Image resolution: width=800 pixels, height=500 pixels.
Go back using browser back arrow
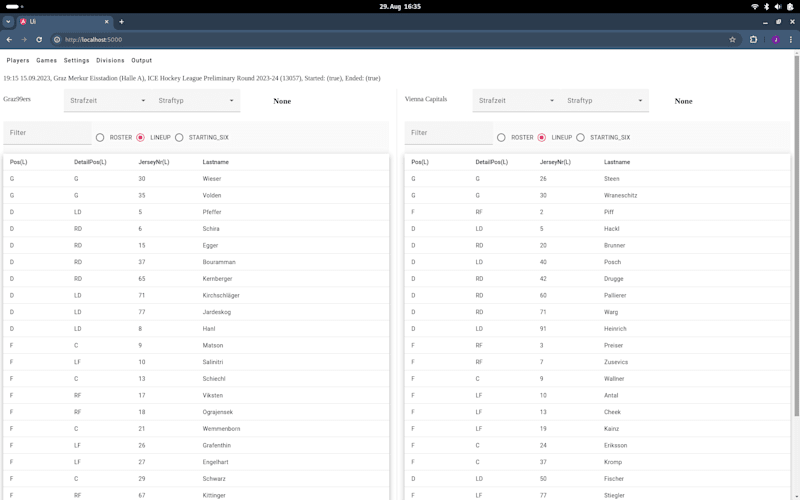pyautogui.click(x=9, y=39)
